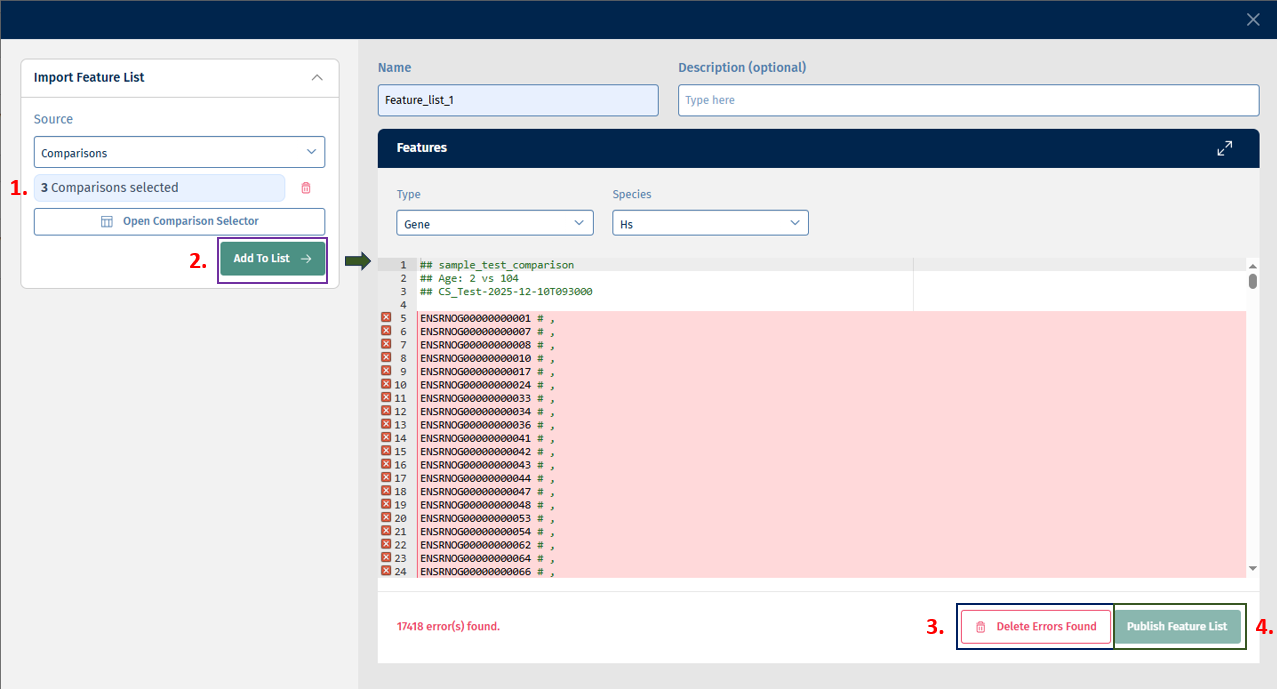Click the error marker on line 18
This screenshot has height=691, width=1277.
[386, 491]
